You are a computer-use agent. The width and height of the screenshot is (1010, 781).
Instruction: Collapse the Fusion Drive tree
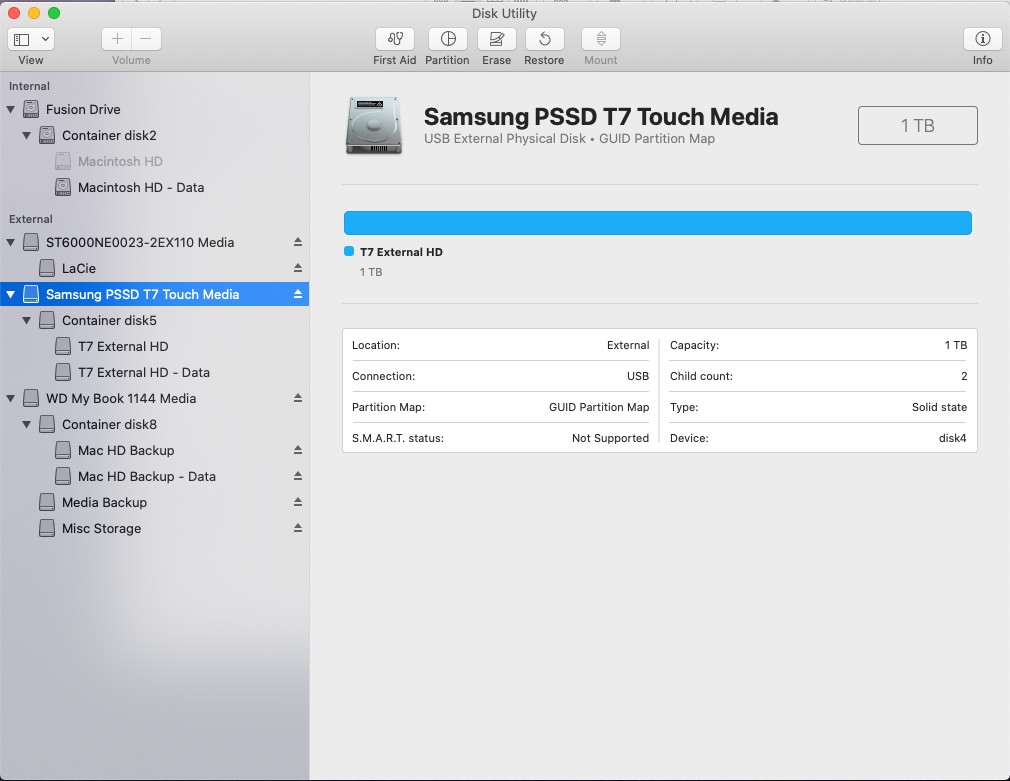(10, 110)
